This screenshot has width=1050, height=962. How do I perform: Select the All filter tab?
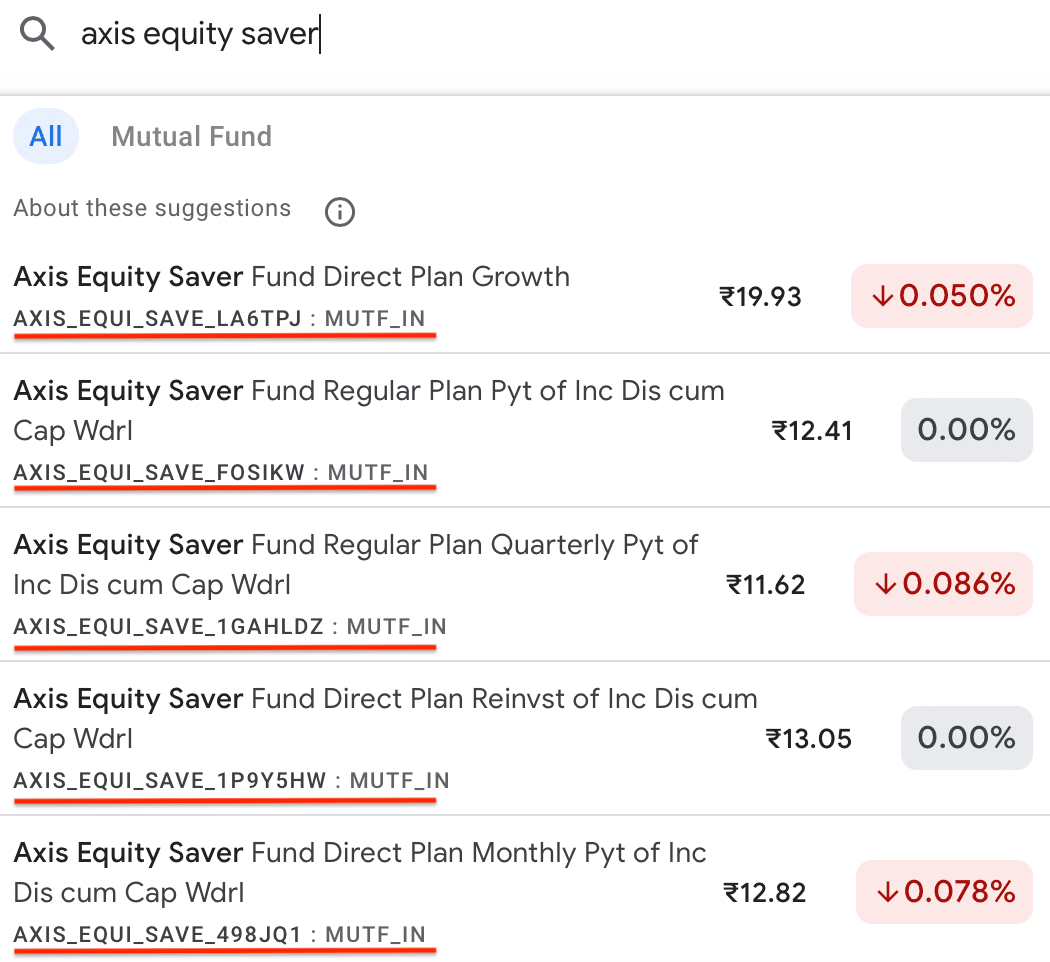(46, 136)
